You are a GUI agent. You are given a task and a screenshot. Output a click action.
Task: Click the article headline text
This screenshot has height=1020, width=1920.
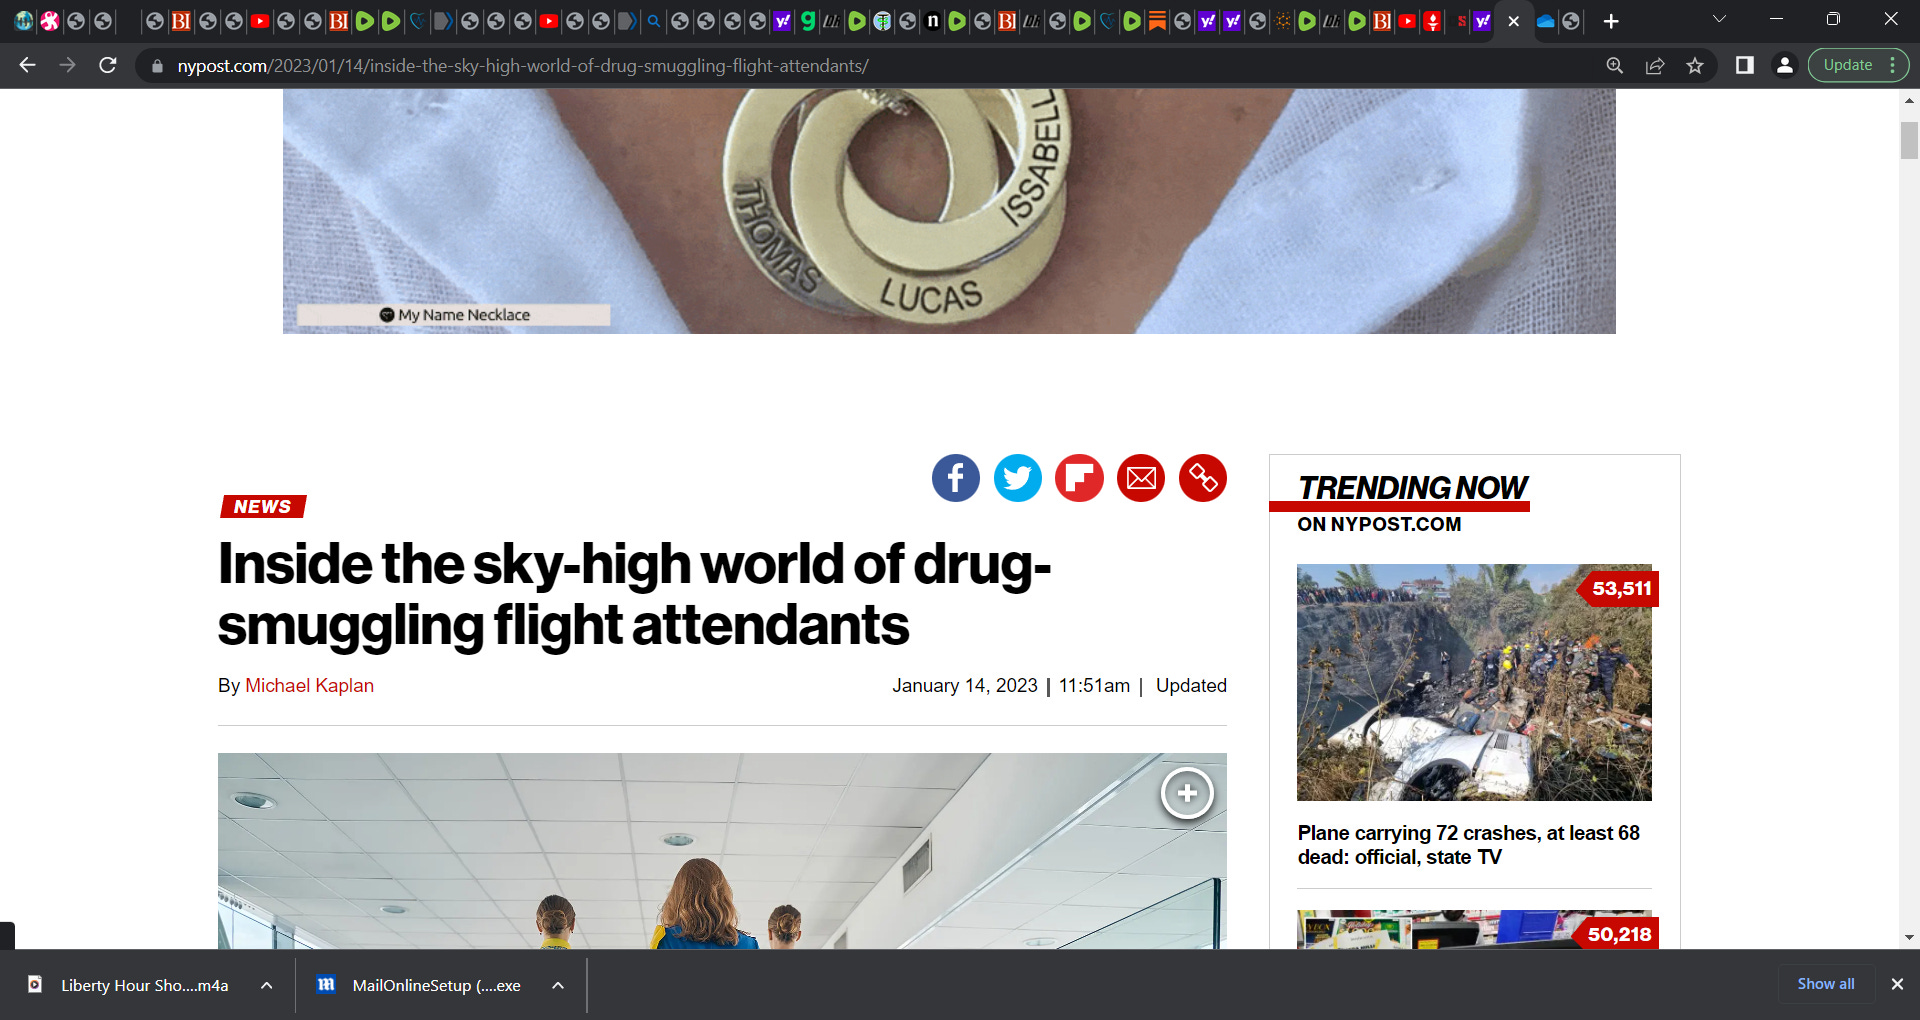[x=634, y=594]
